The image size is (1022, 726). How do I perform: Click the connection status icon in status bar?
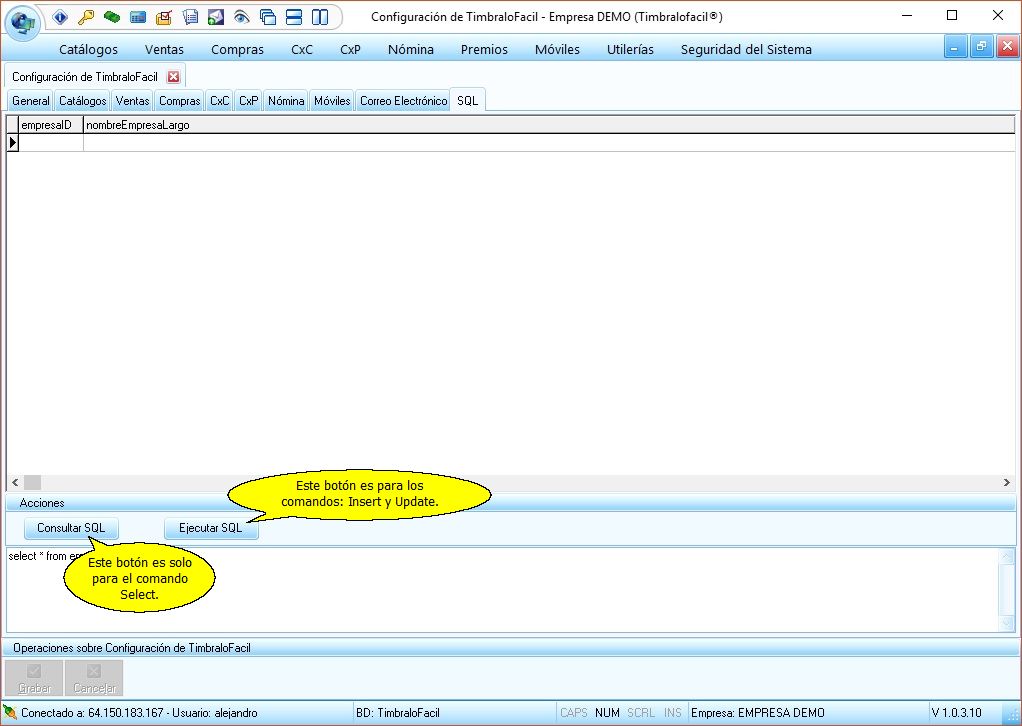point(10,712)
